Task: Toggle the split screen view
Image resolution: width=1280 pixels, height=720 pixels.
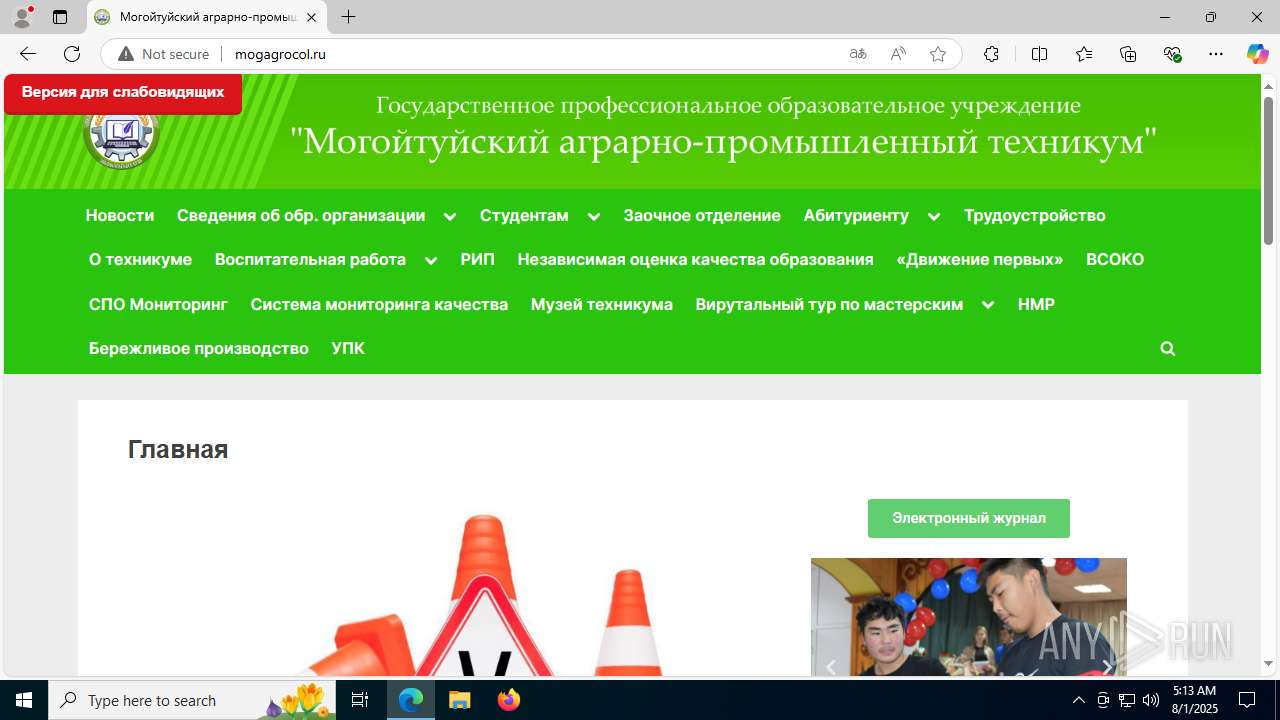Action: (1039, 54)
